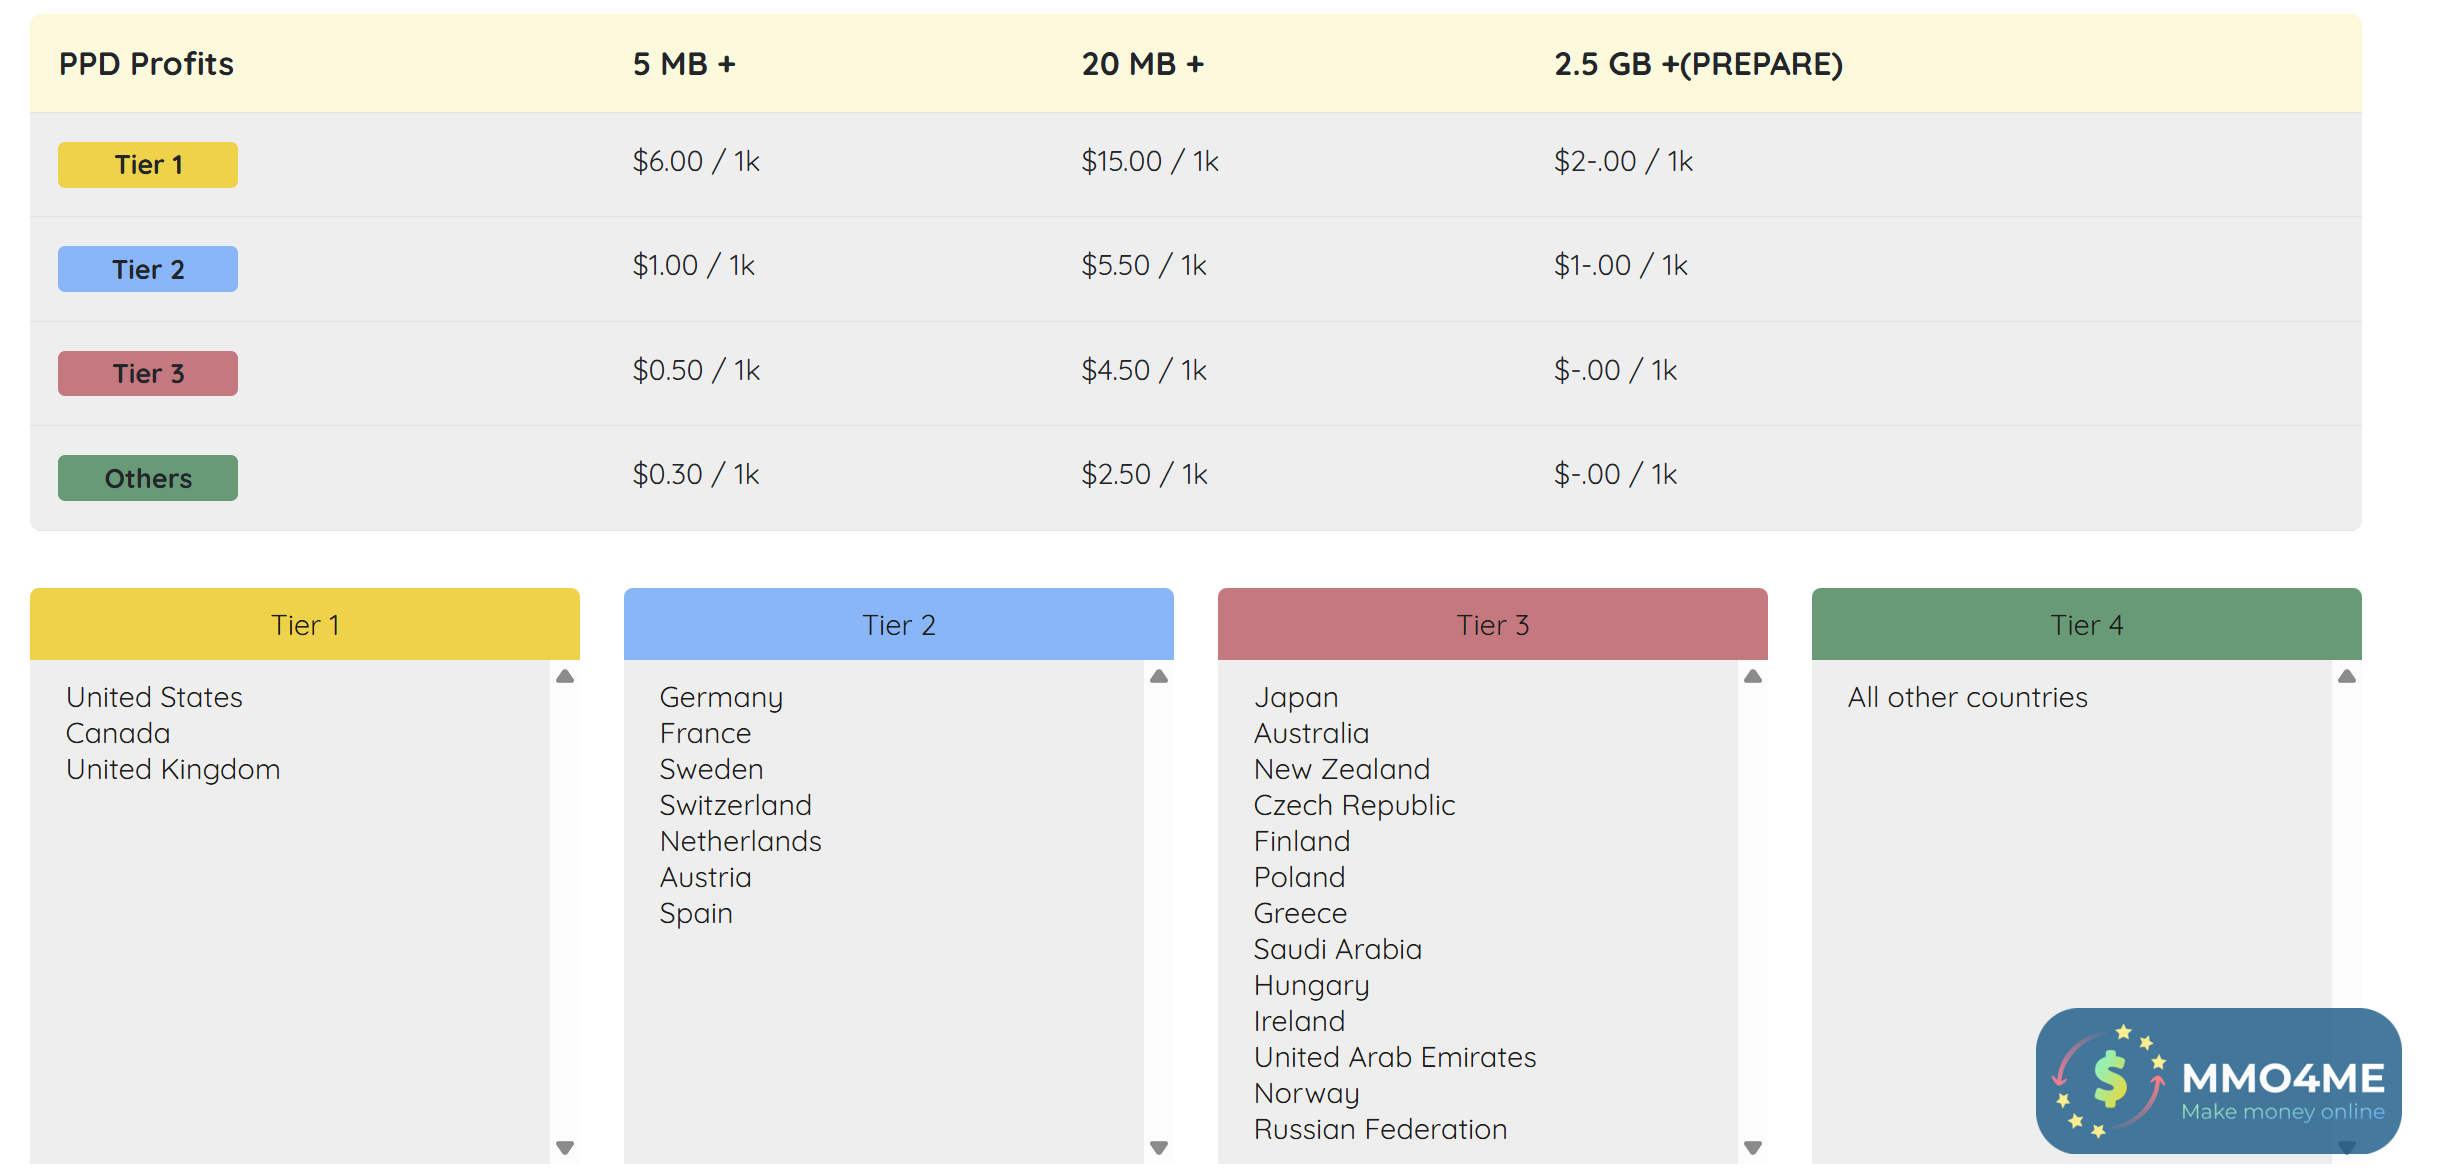Select the red Tier 3 badge

tap(148, 373)
